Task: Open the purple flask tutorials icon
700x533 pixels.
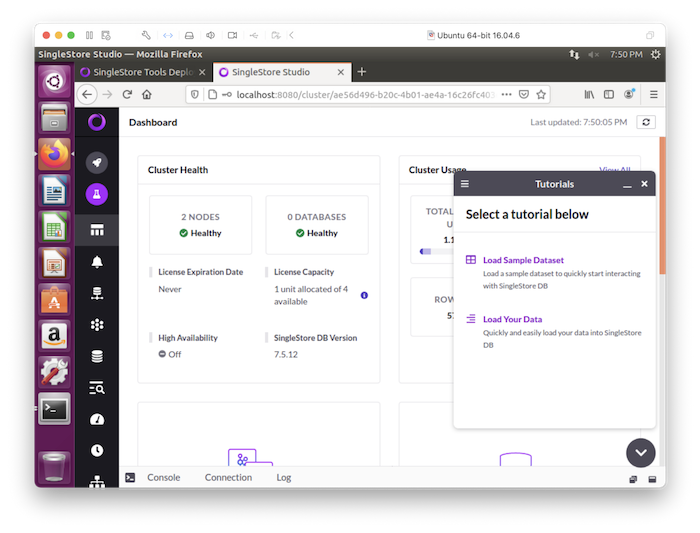Action: pyautogui.click(x=97, y=194)
